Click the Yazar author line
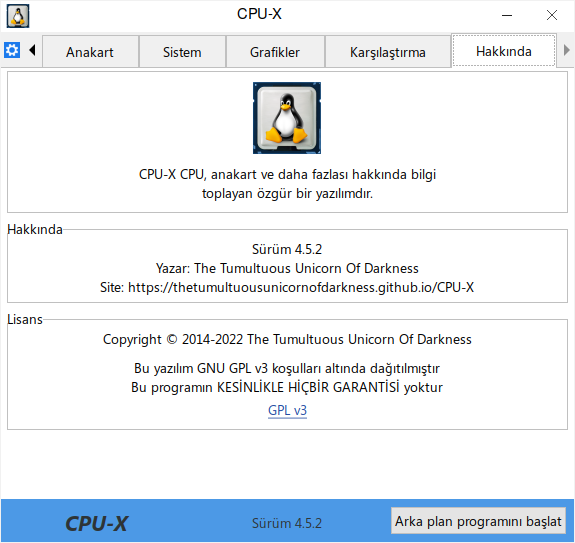Image resolution: width=575 pixels, height=543 pixels. click(287, 268)
